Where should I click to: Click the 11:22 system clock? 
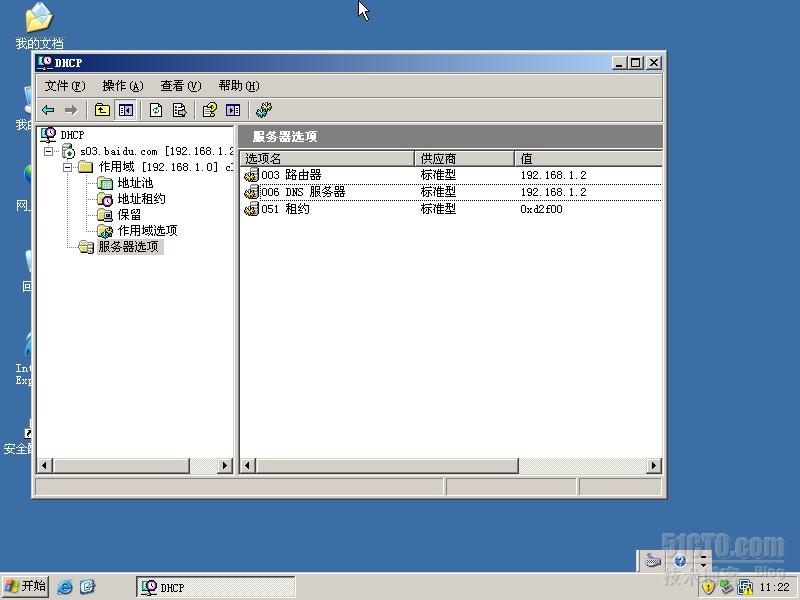774,587
